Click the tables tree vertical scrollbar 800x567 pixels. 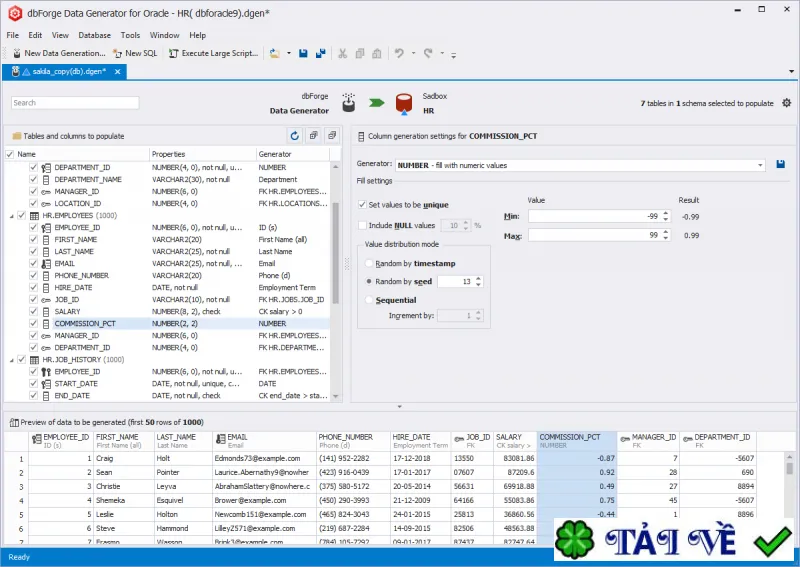click(x=335, y=254)
